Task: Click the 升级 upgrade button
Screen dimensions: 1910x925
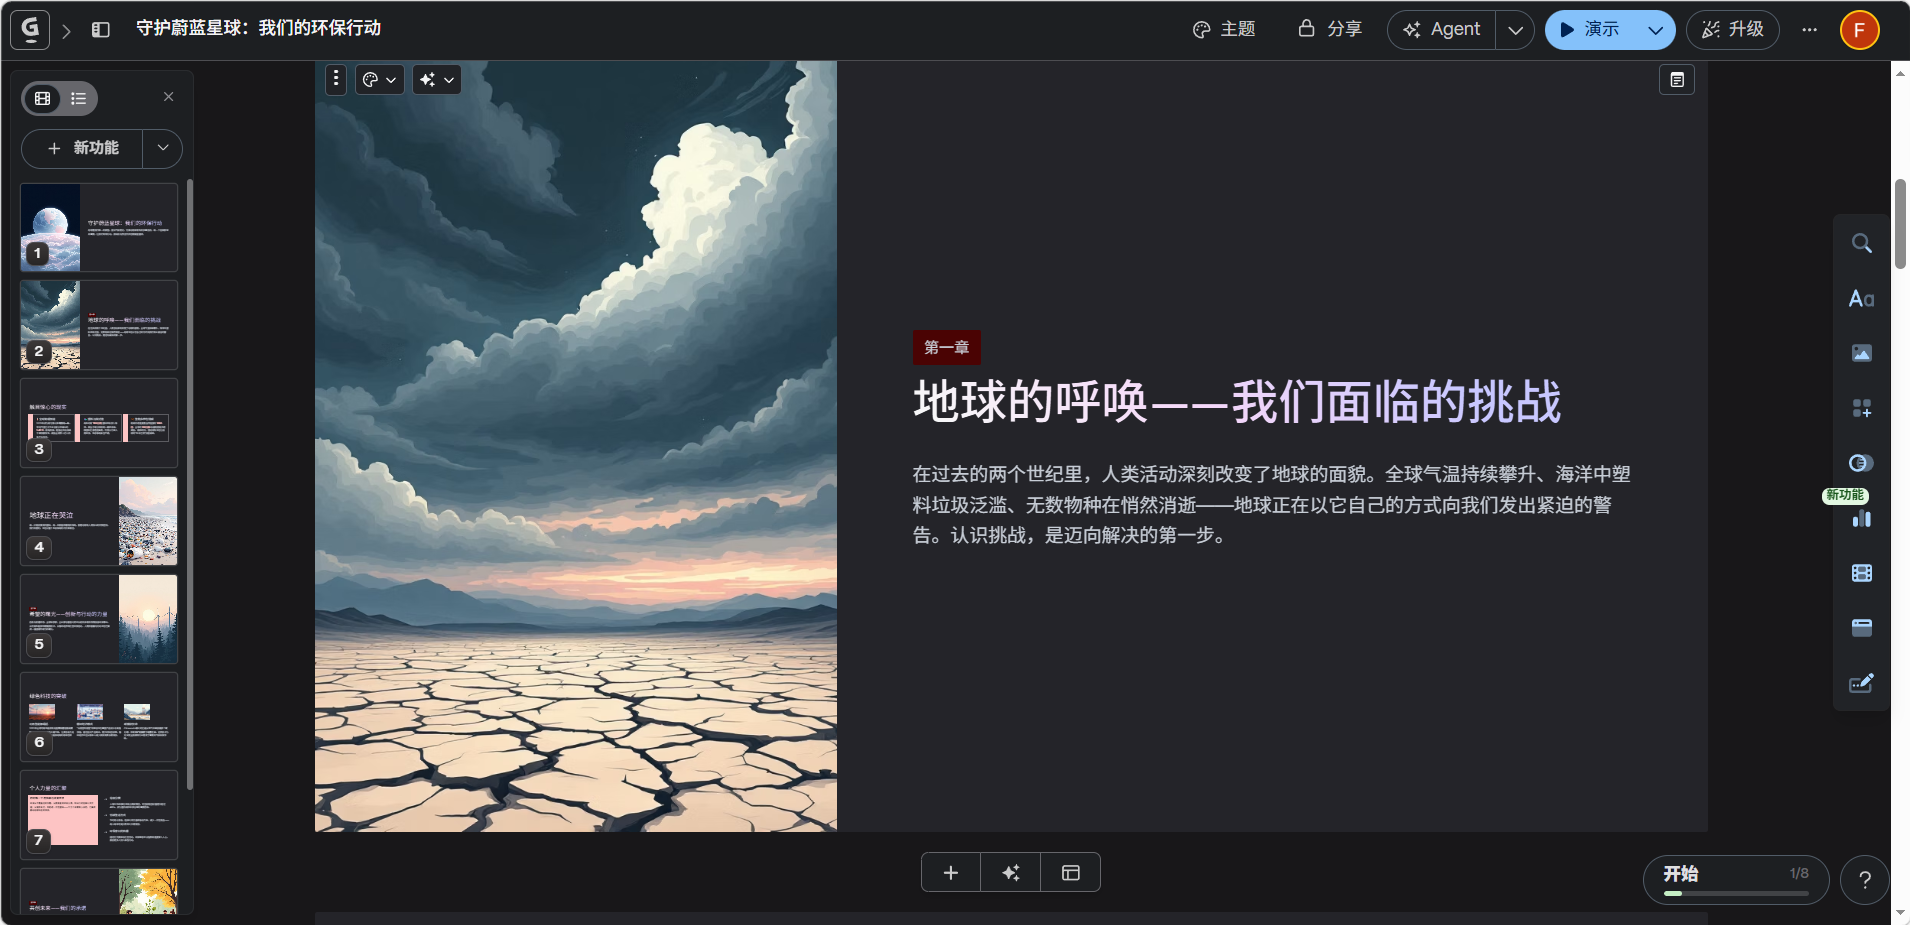Action: pyautogui.click(x=1733, y=30)
